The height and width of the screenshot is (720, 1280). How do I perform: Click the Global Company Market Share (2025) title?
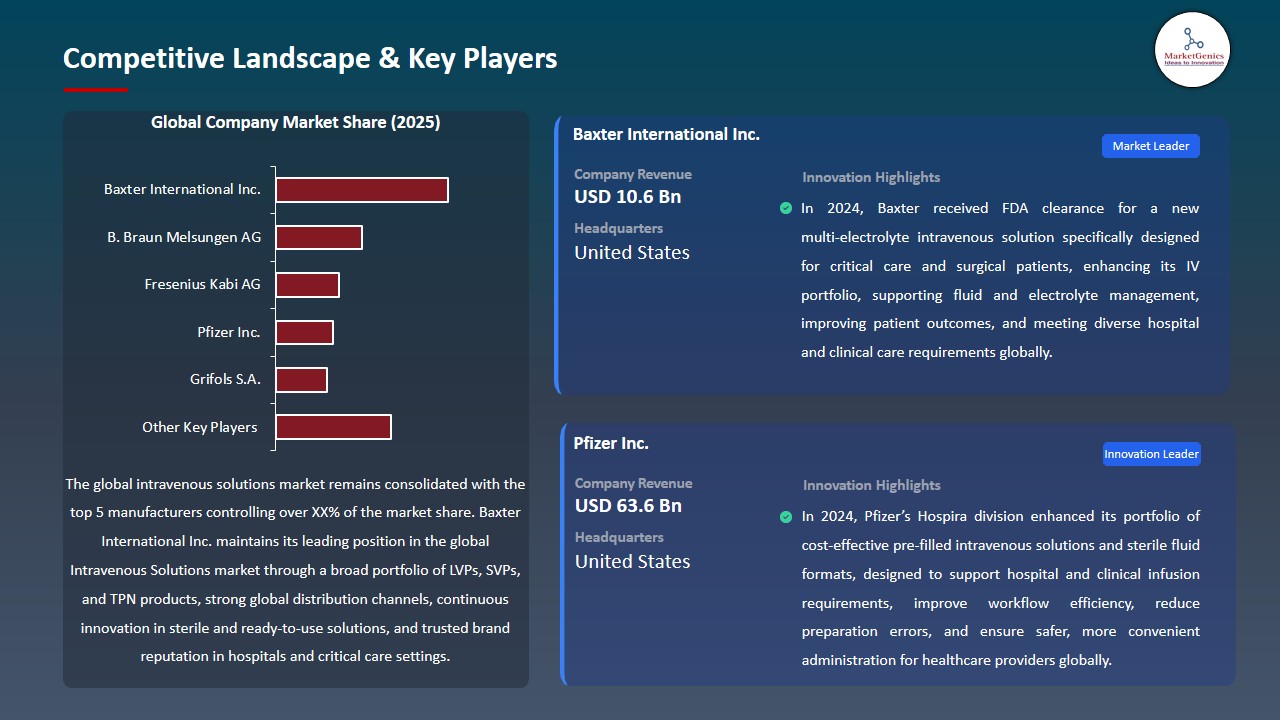296,122
